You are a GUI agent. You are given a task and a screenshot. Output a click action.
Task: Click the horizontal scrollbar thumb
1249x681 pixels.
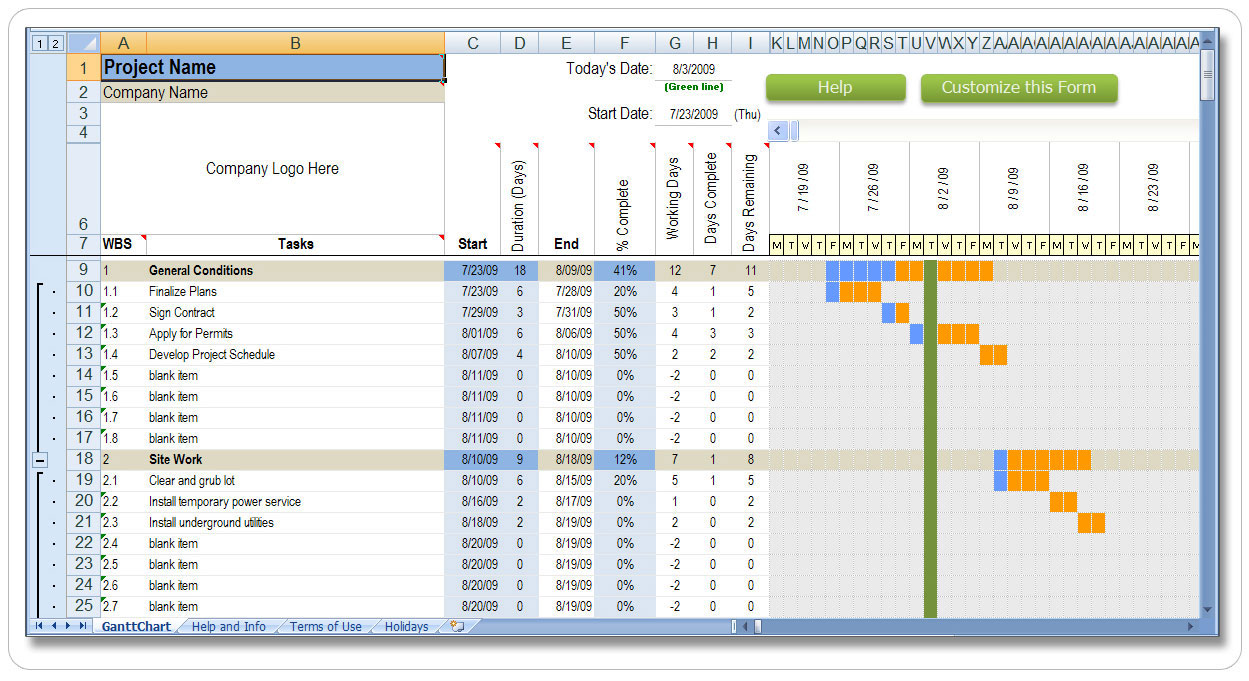[x=756, y=627]
